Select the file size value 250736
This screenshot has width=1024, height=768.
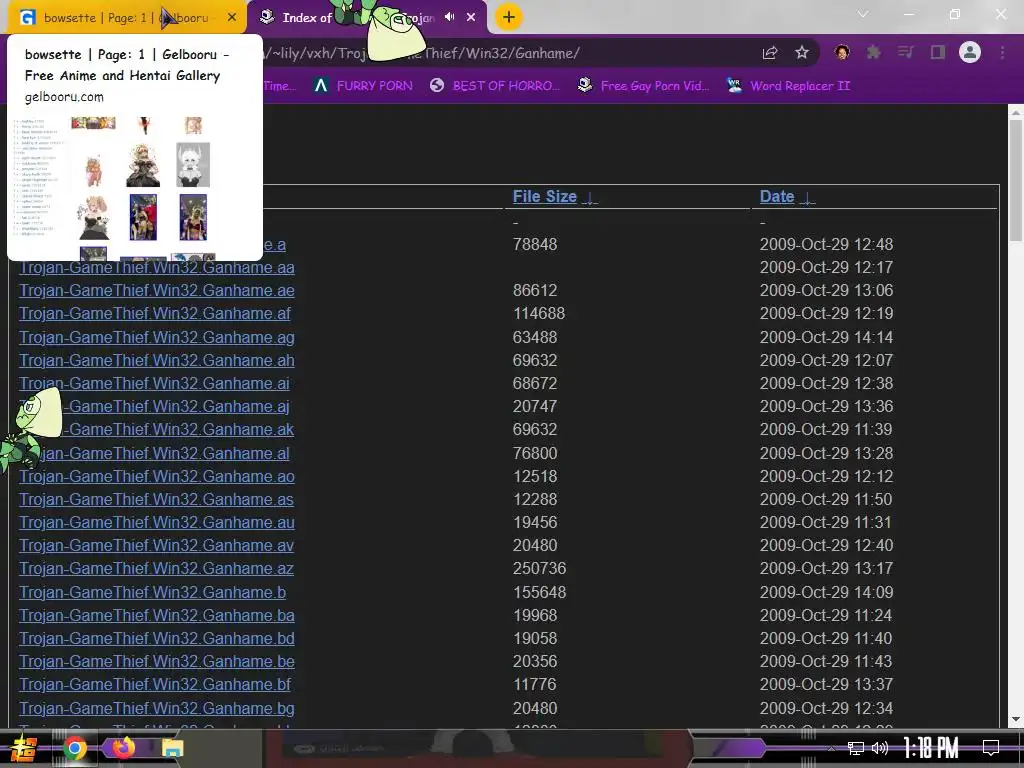pos(539,568)
